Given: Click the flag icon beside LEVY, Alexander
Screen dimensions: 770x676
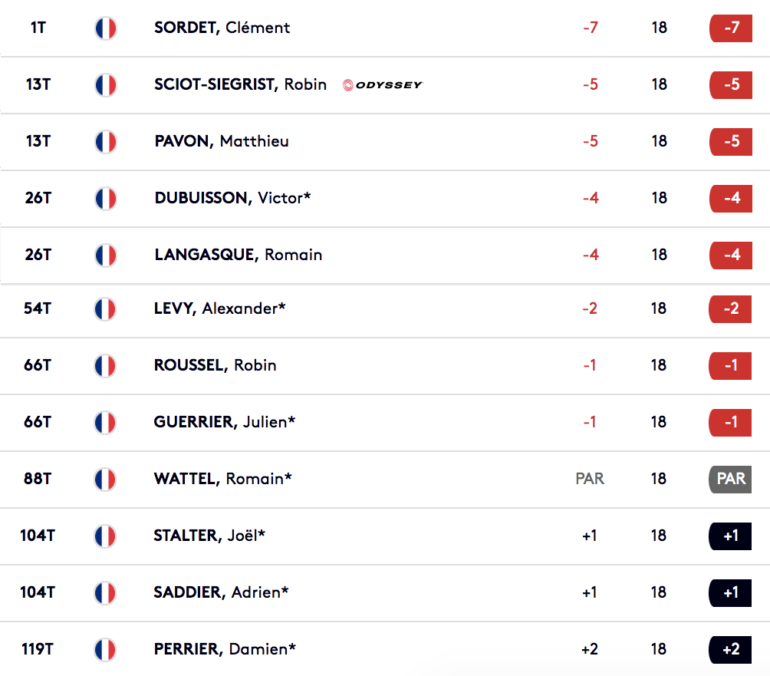Looking at the screenshot, I should pos(105,309).
